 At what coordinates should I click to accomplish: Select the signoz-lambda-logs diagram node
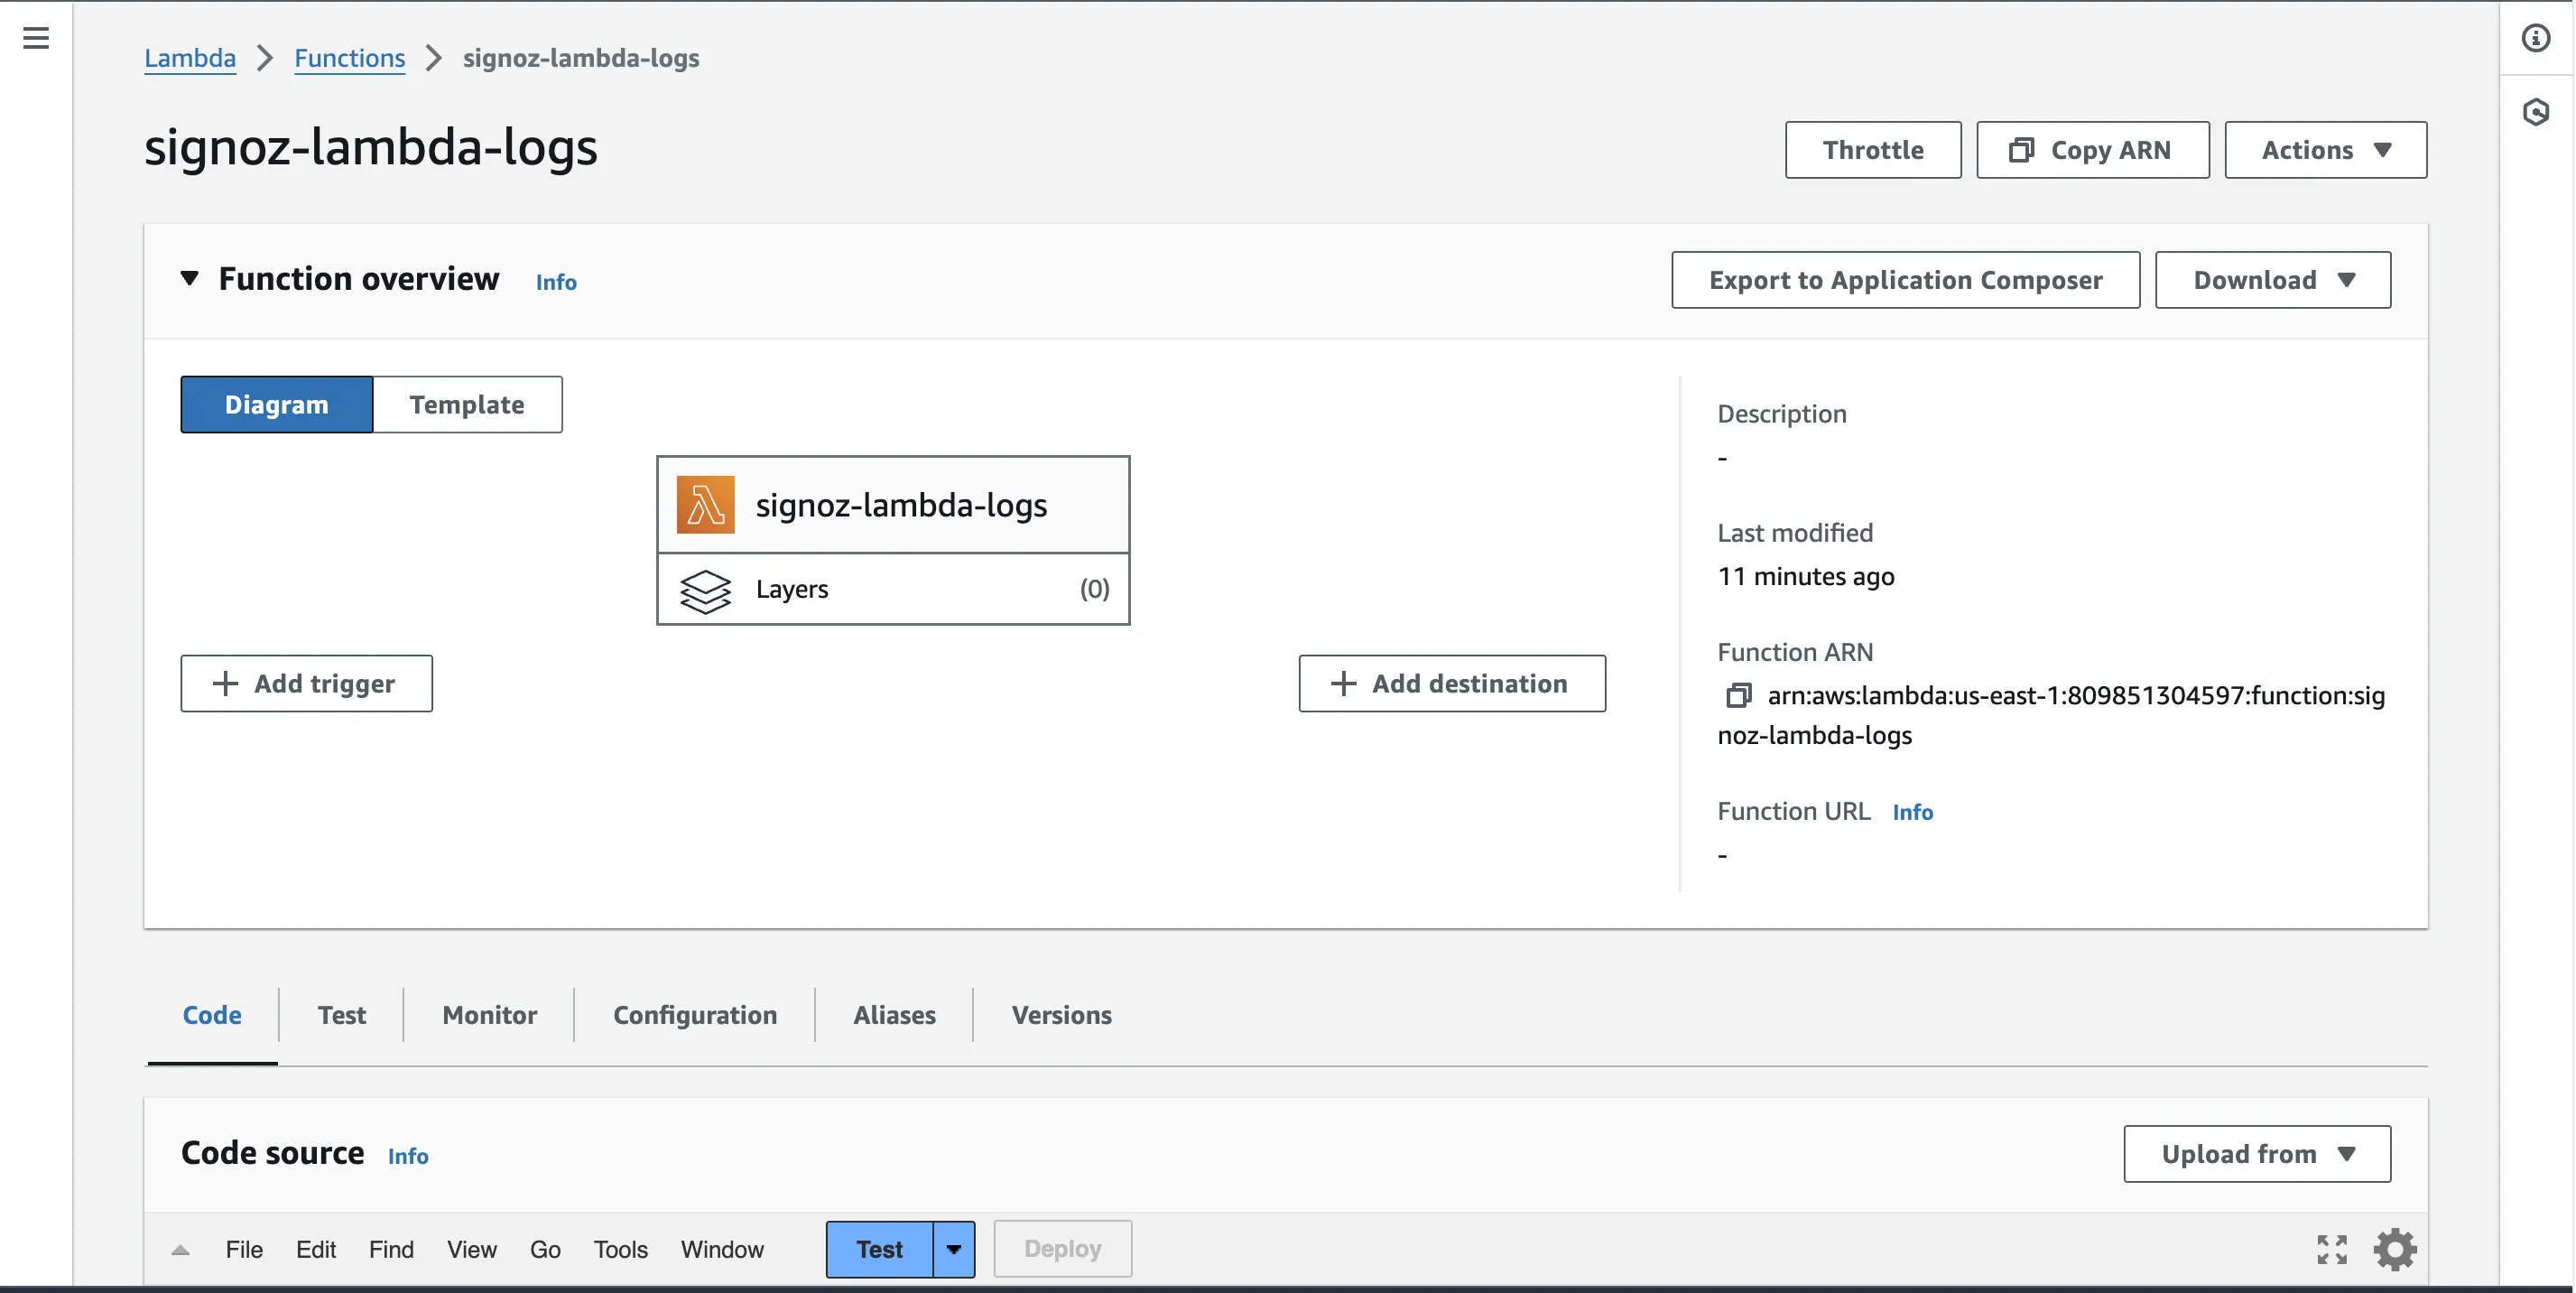pos(893,505)
